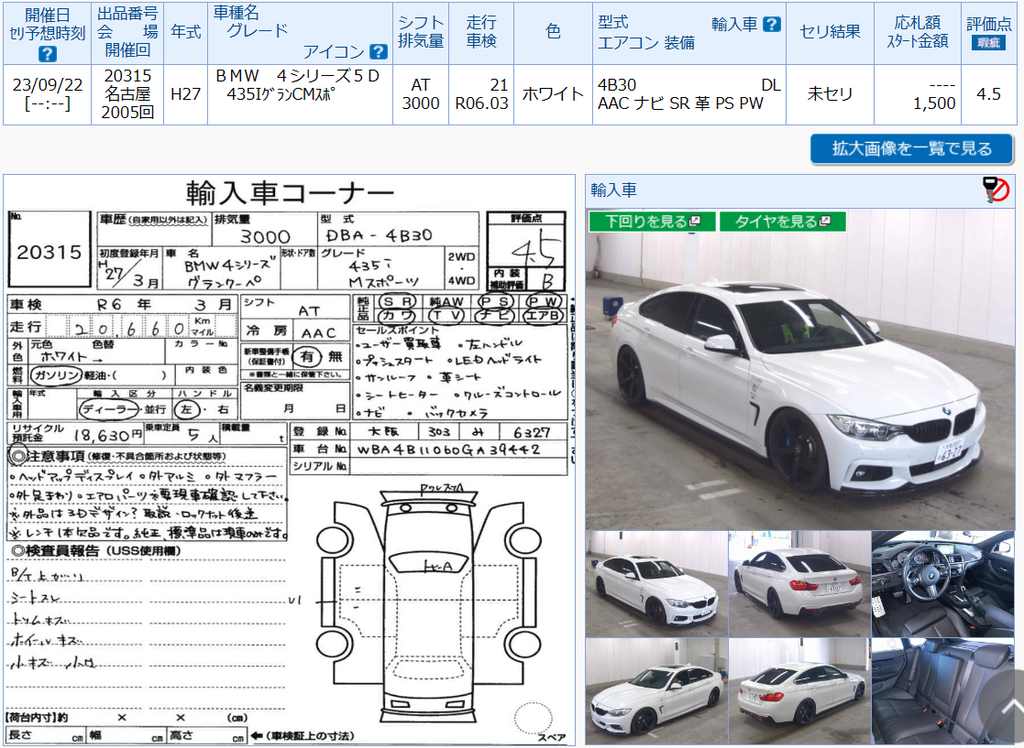This screenshot has width=1024, height=748.
Task: Select the steering wheel interior thumbnail
Action: click(x=943, y=584)
